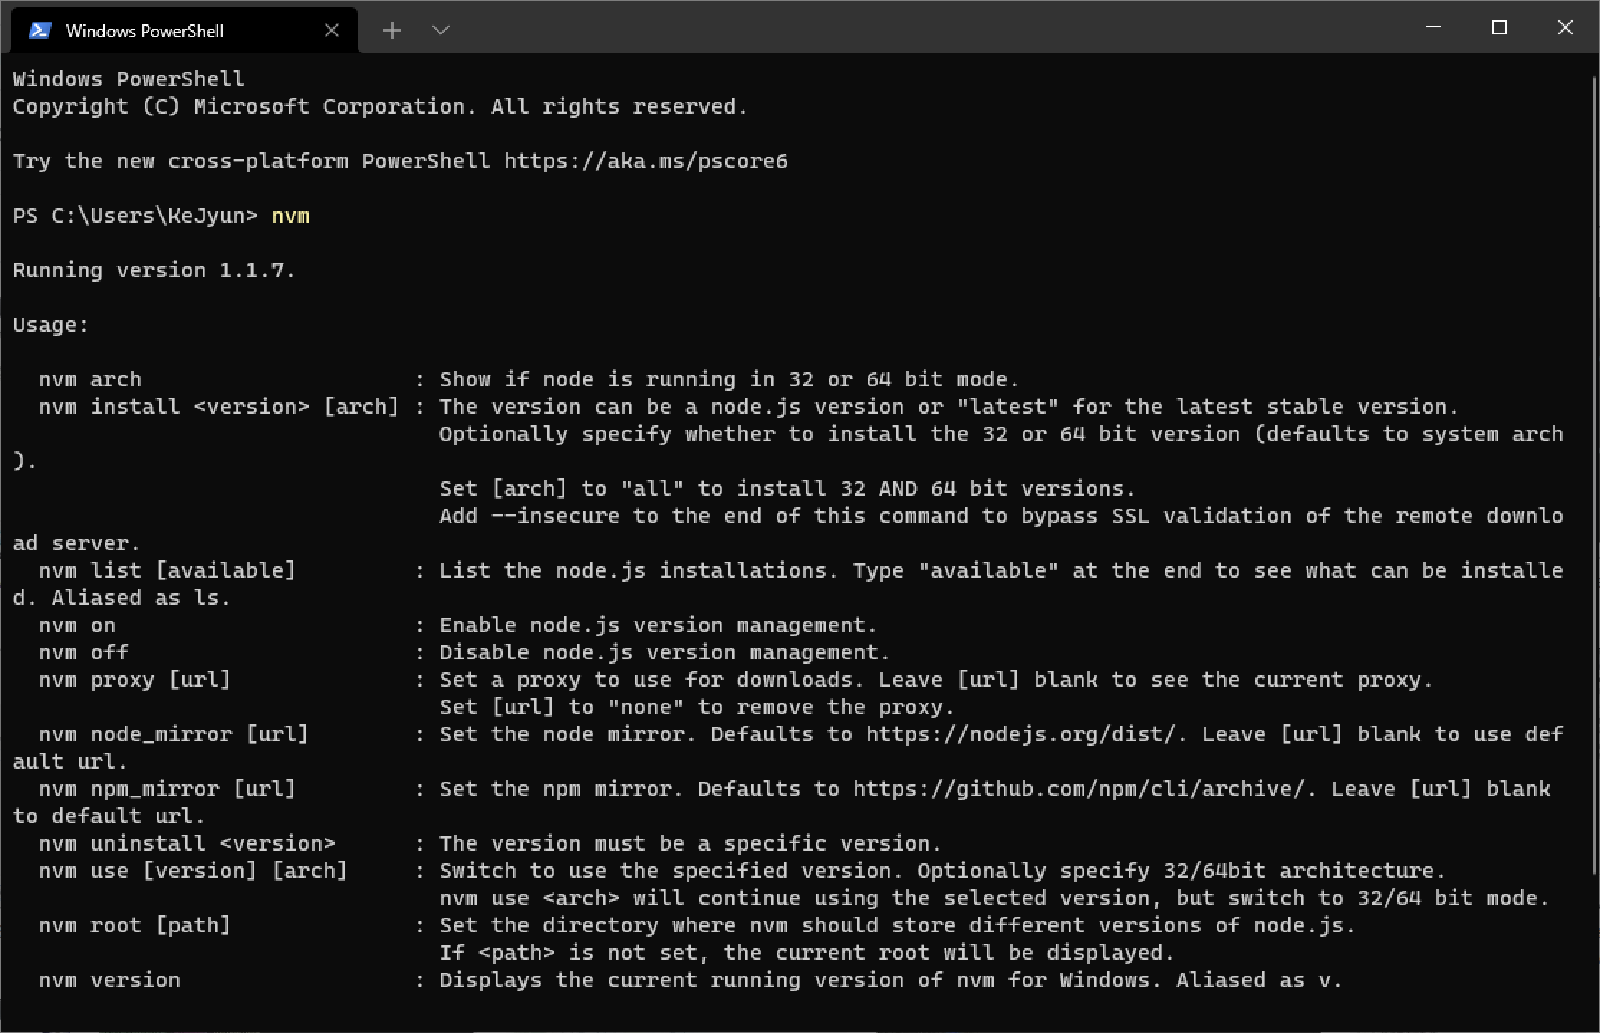This screenshot has width=1600, height=1033.
Task: Close the Windows PowerShell tab
Action: 332,30
